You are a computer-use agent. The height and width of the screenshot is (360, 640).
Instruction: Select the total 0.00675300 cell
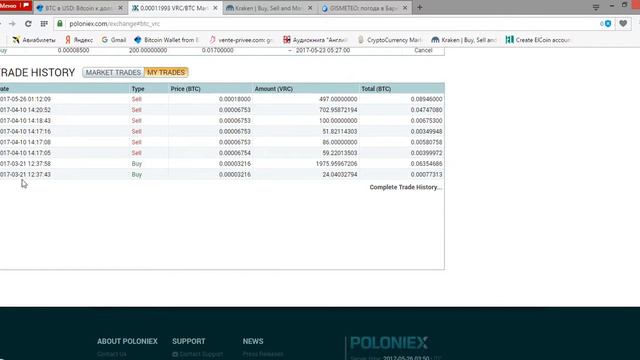426,121
